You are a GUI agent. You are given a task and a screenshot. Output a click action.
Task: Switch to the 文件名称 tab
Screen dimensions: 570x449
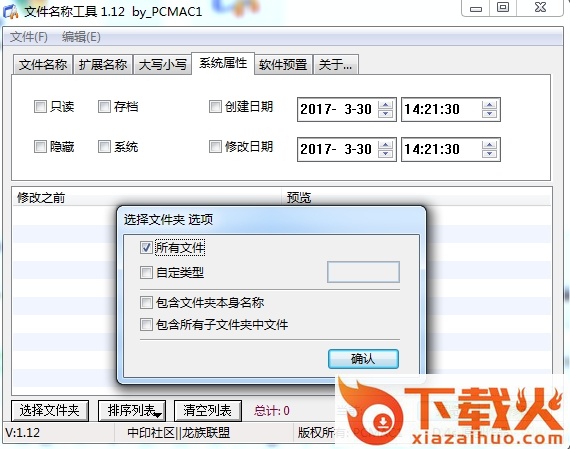pyautogui.click(x=43, y=65)
